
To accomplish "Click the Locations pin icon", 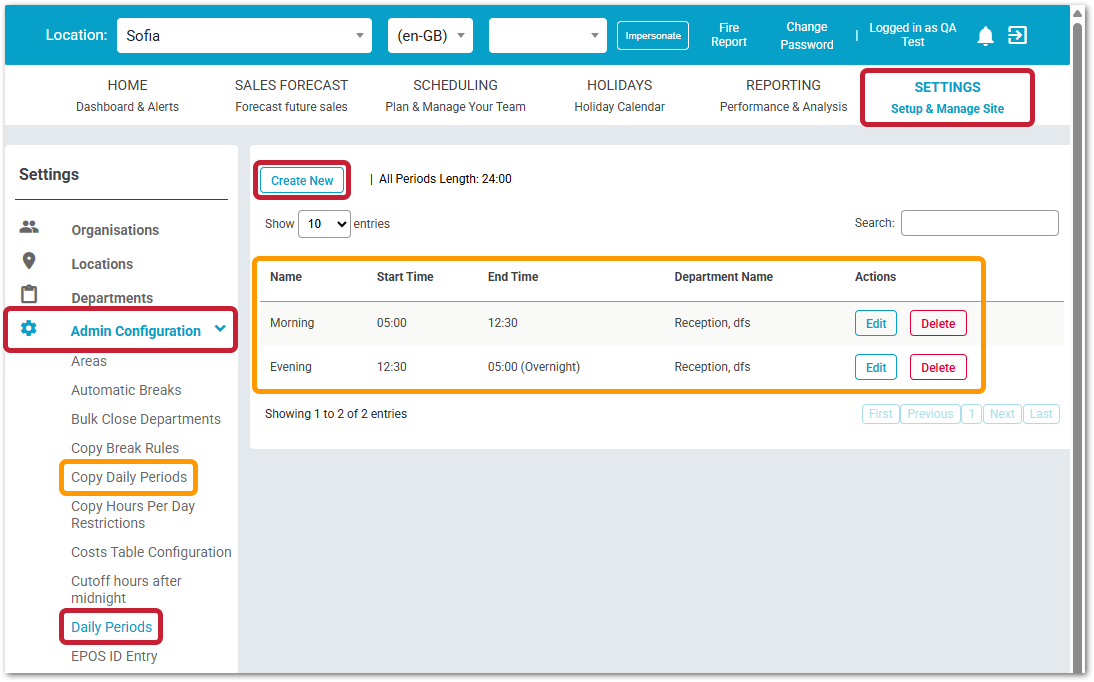I will 29,261.
